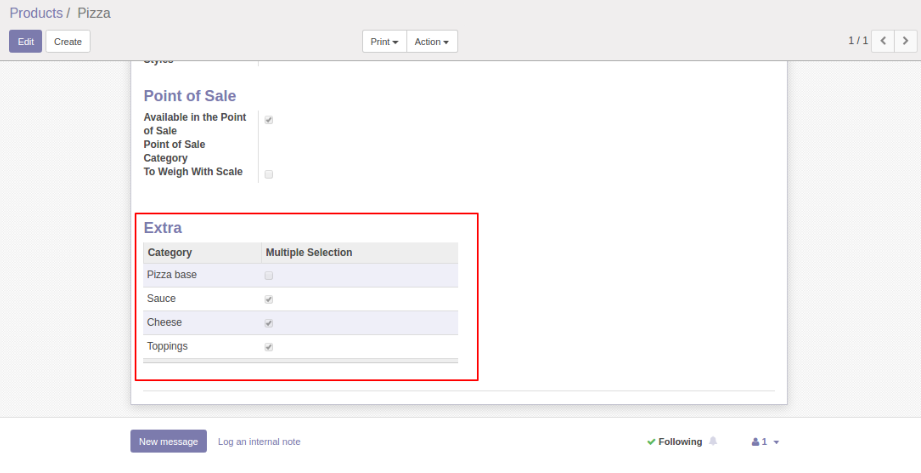Open the Action dropdown
921x473 pixels.
pos(432,42)
